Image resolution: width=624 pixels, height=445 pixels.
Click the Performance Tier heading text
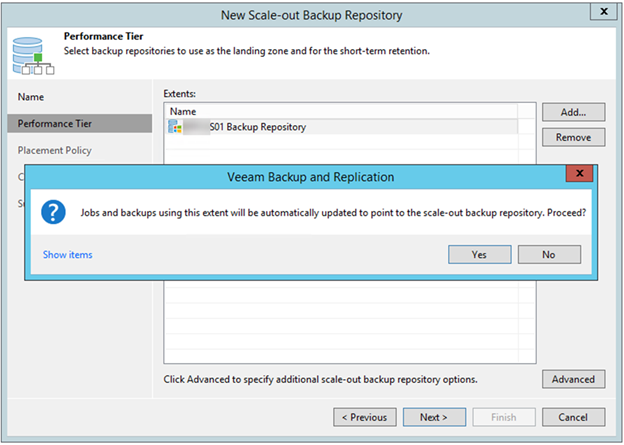(103, 36)
